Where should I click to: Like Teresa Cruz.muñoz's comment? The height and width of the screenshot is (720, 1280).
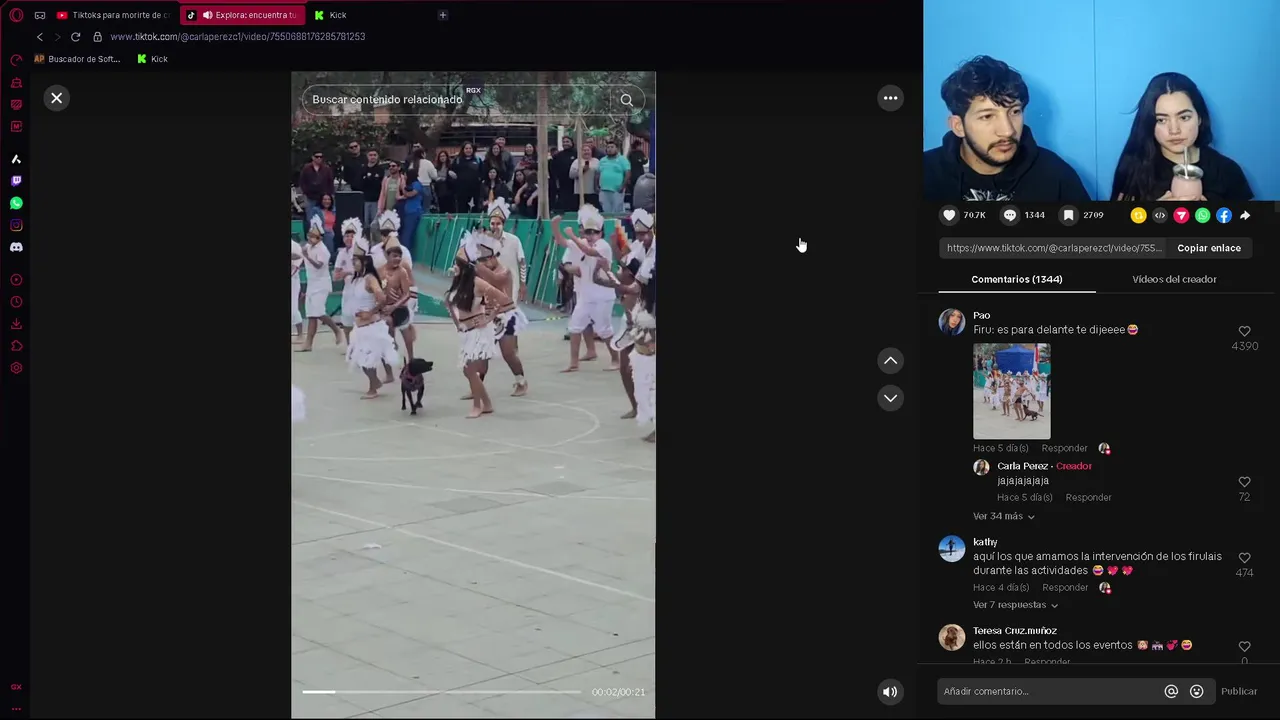(x=1244, y=647)
